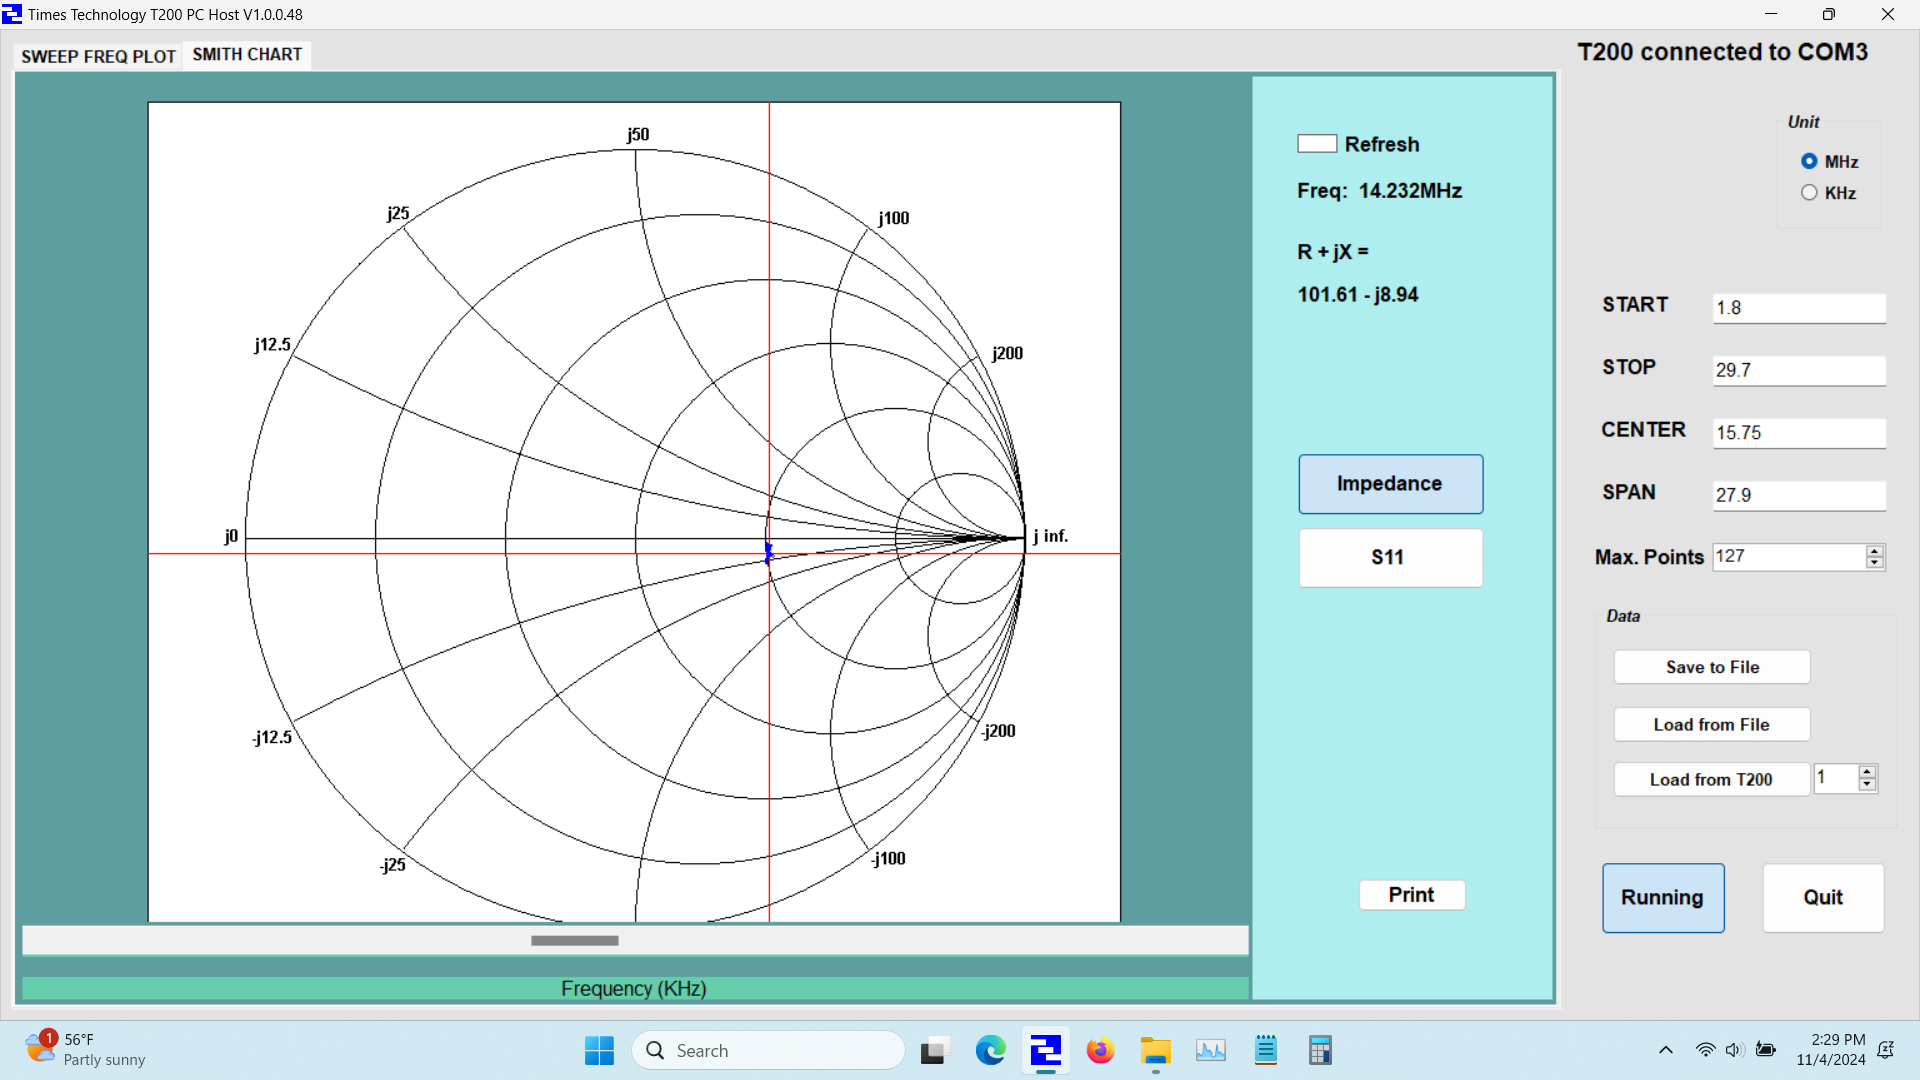Click the blue data marker on Smith chart
The image size is (1920, 1080).
768,552
